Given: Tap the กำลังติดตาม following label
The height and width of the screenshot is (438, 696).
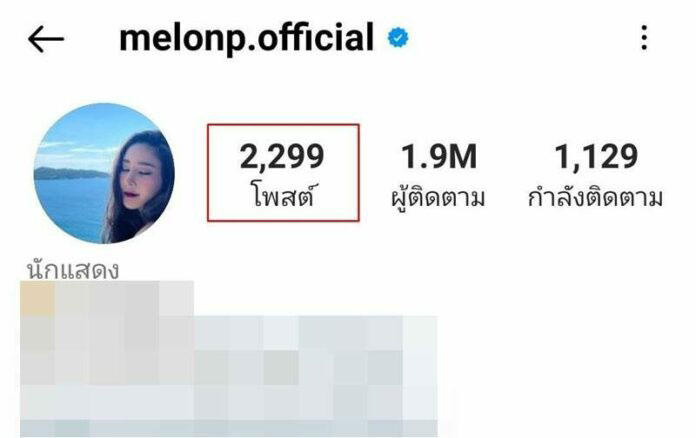Looking at the screenshot, I should pyautogui.click(x=595, y=196).
